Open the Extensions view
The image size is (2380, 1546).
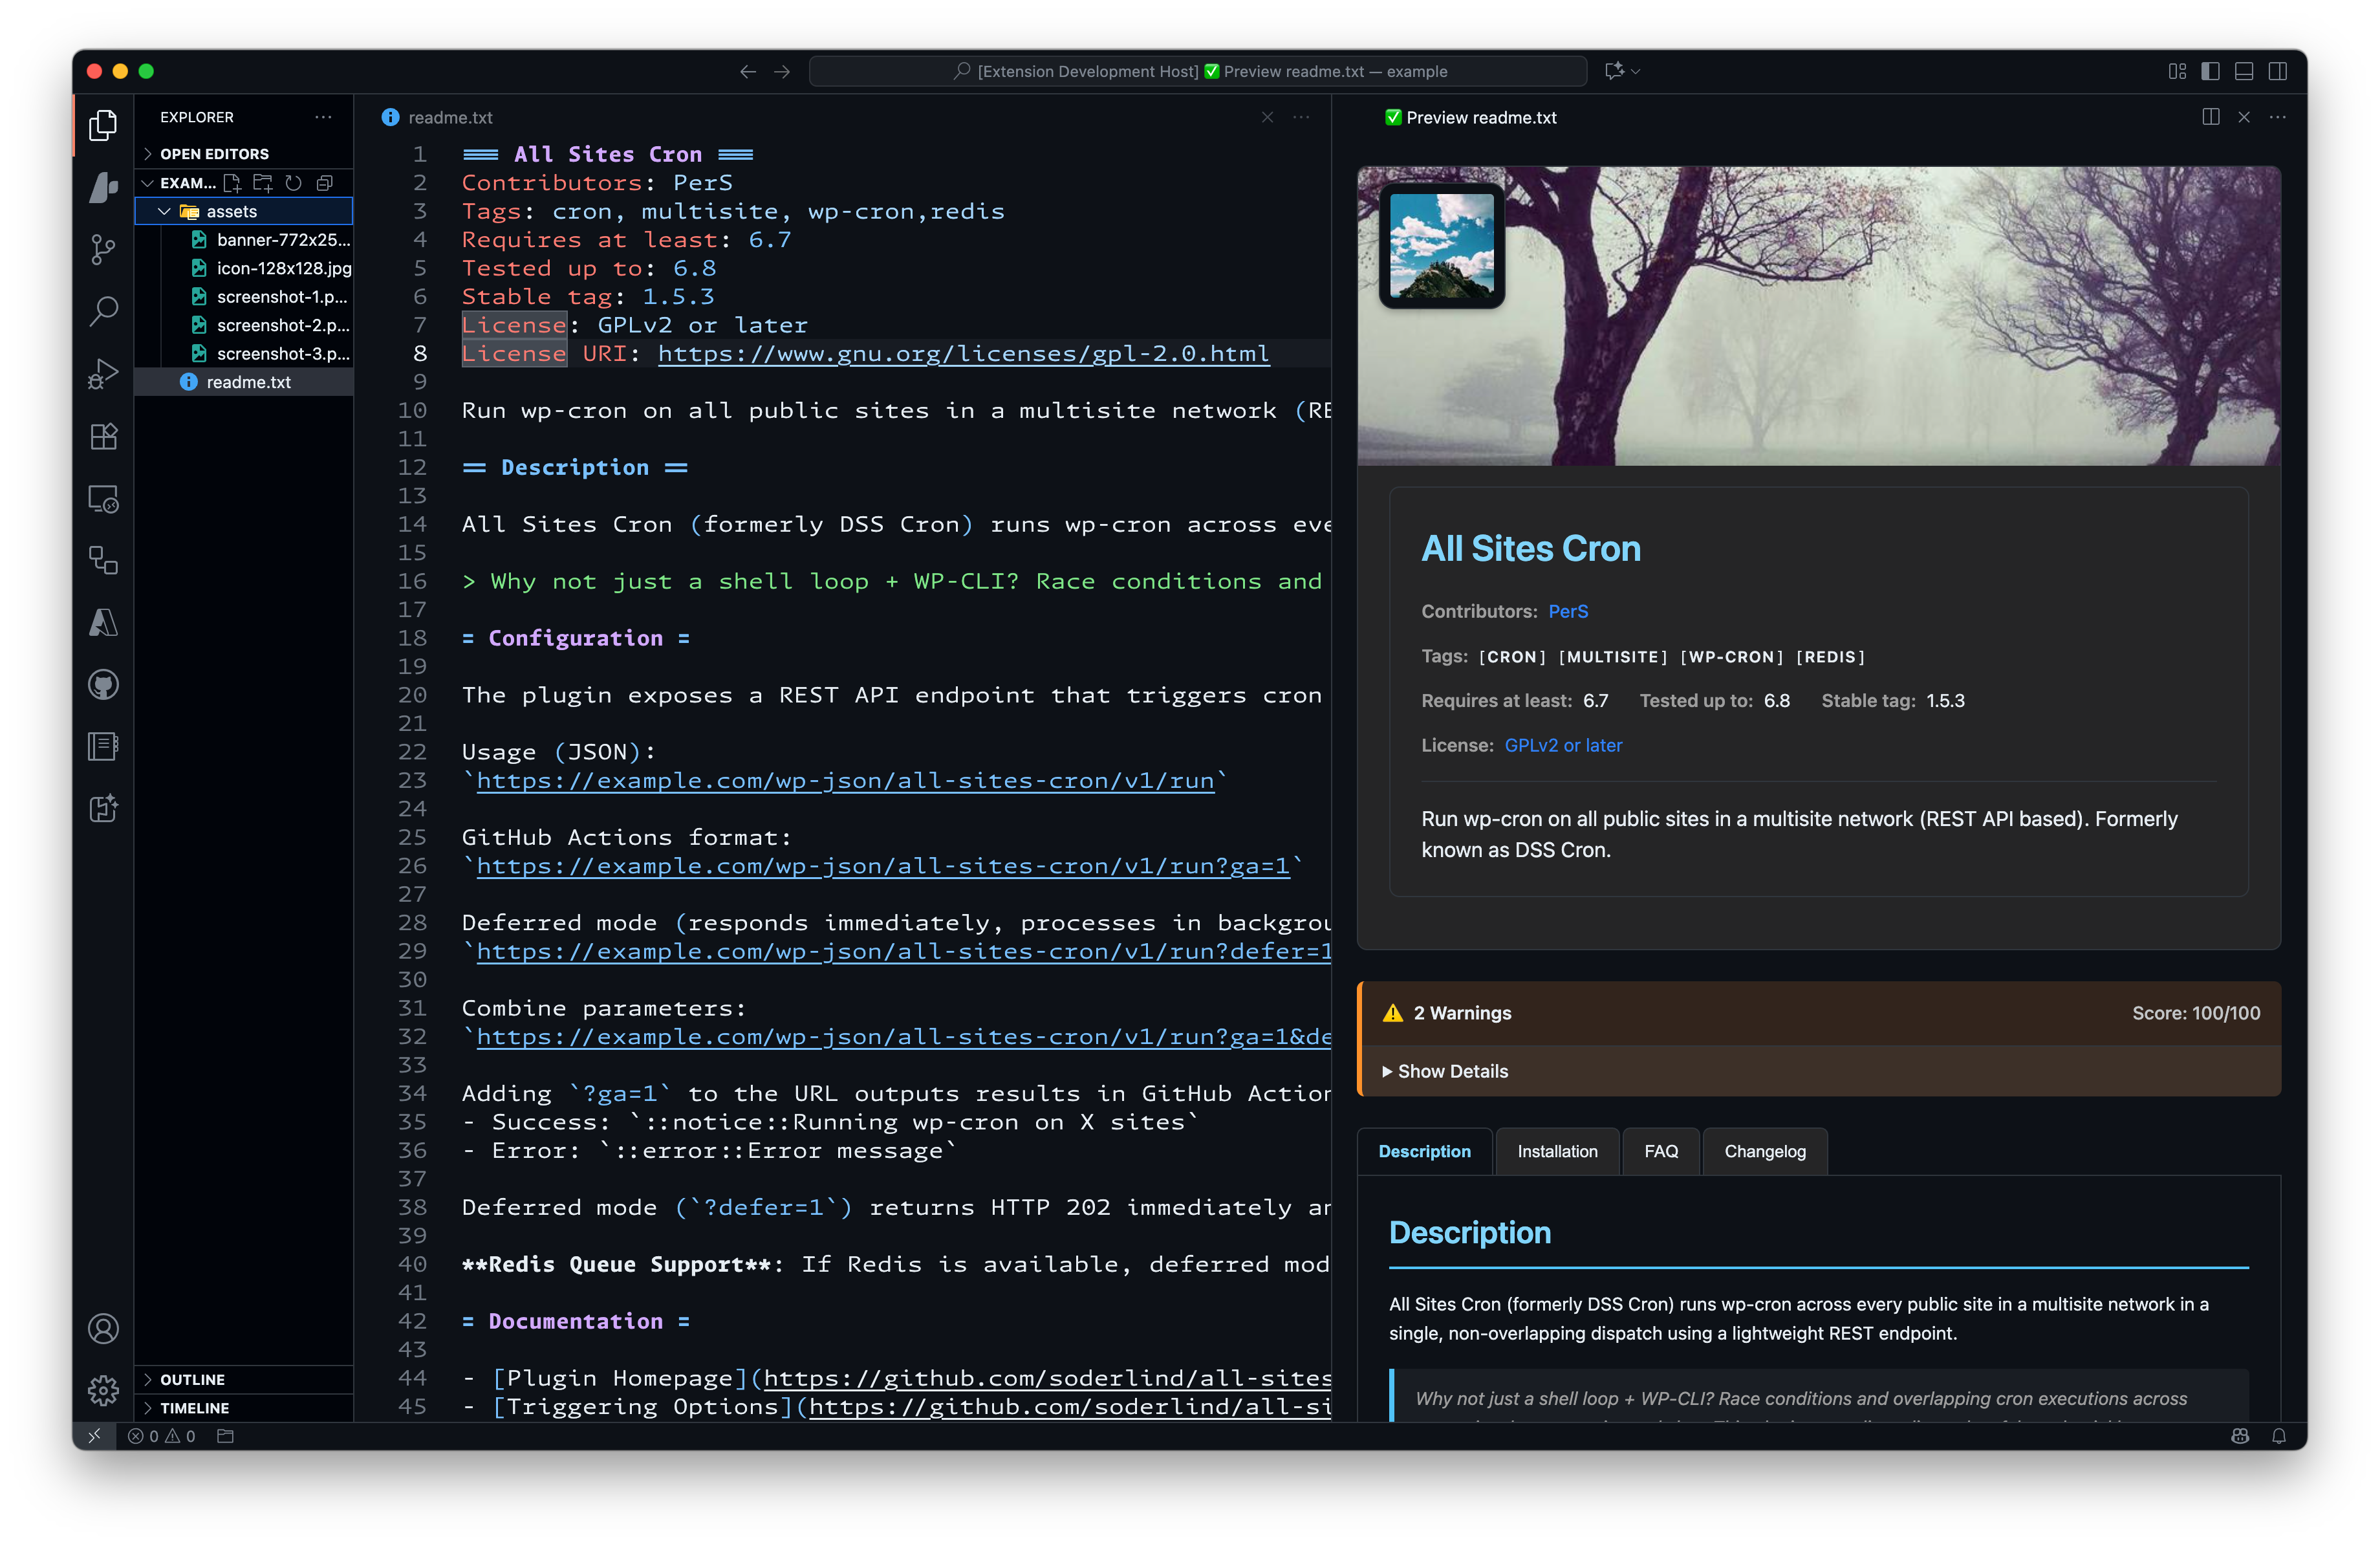point(103,436)
